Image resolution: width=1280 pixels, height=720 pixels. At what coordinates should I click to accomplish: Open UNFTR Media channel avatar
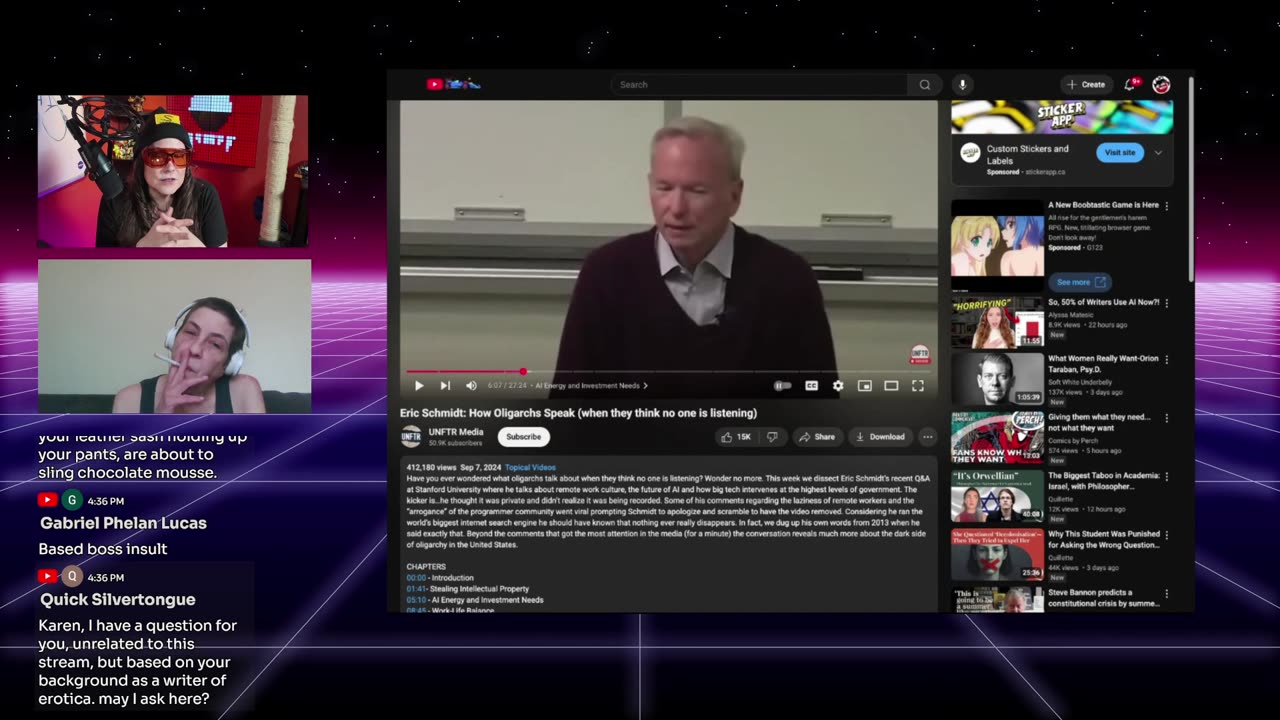pyautogui.click(x=411, y=436)
